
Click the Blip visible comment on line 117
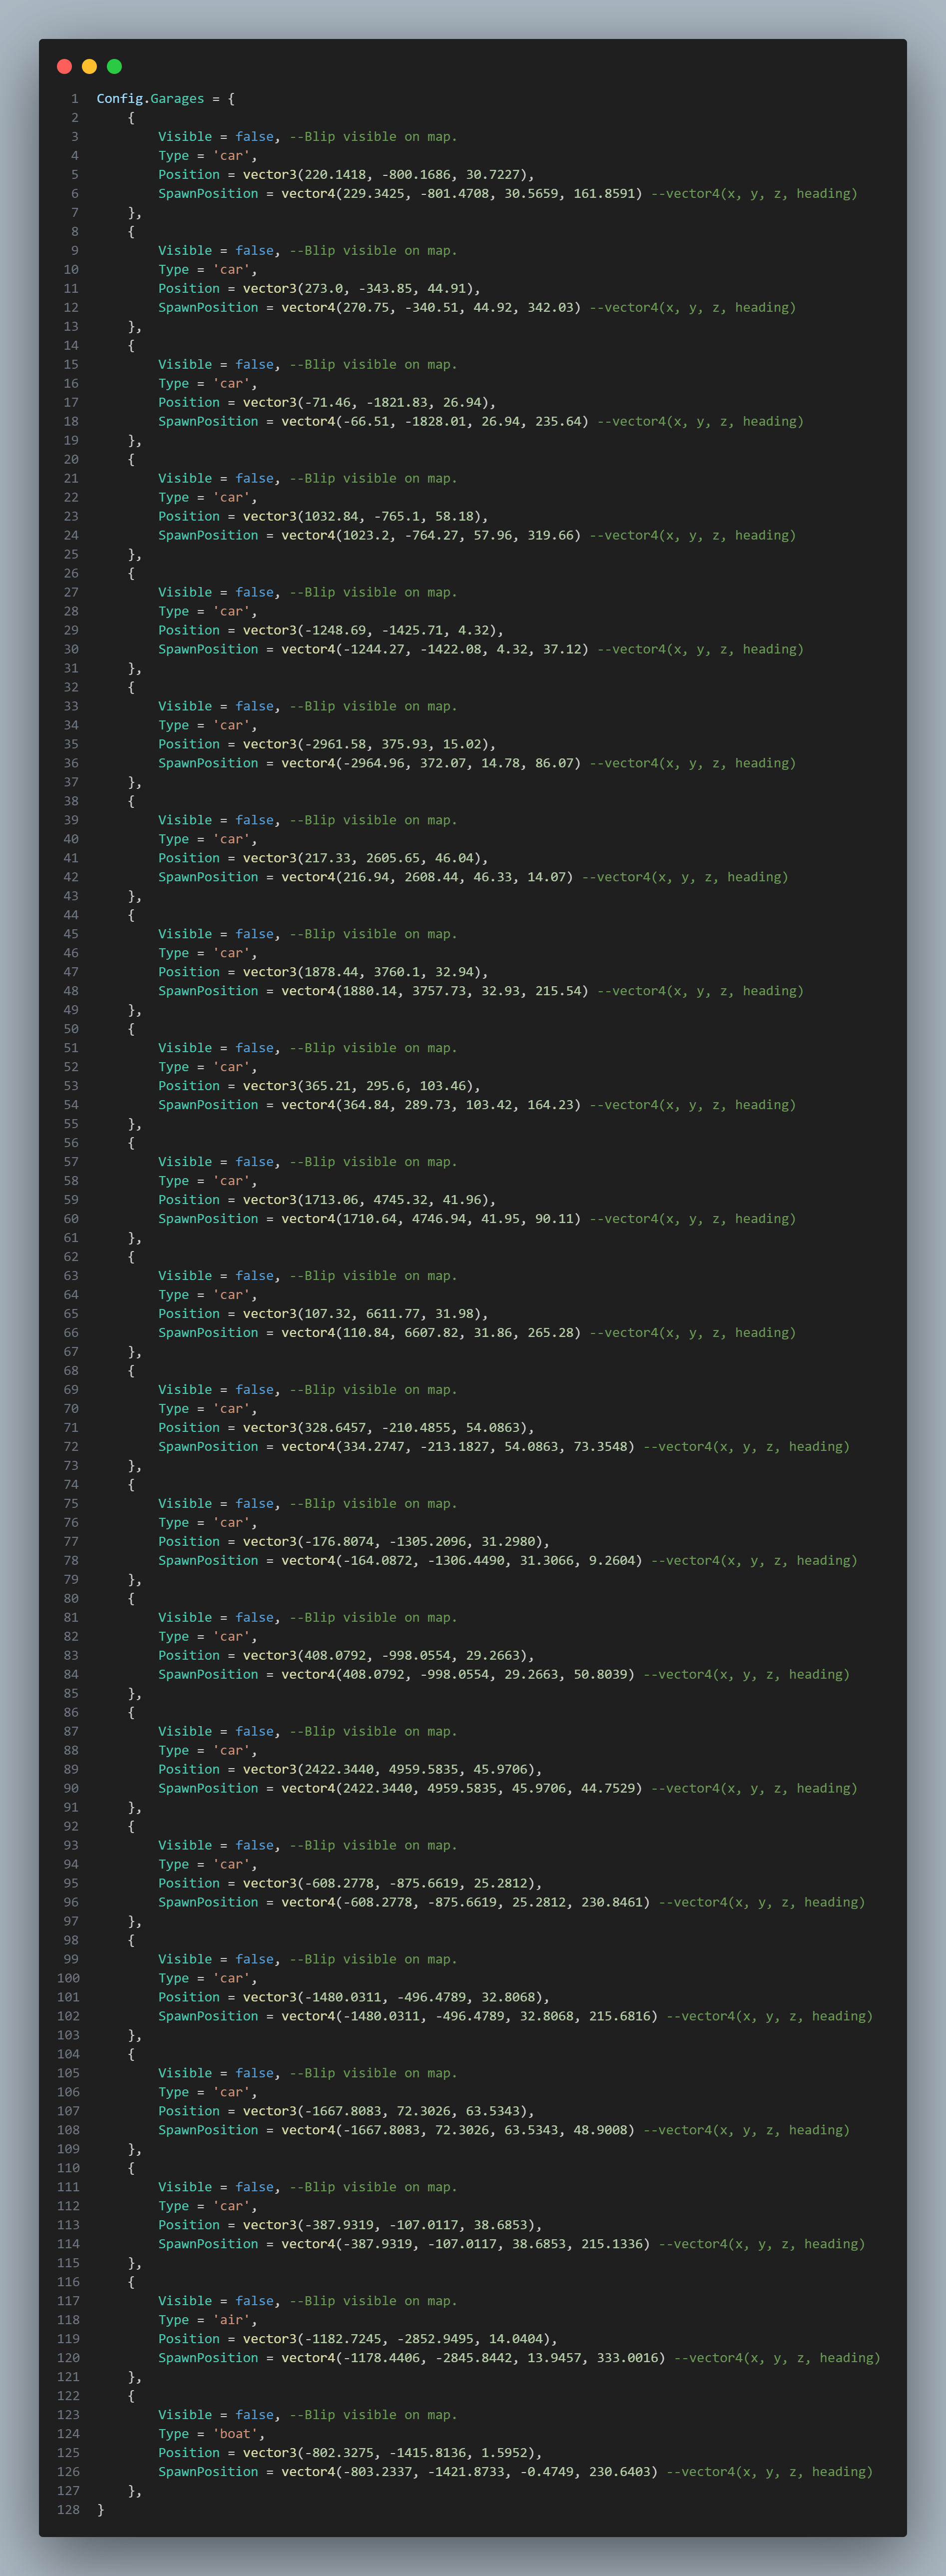[x=373, y=2301]
